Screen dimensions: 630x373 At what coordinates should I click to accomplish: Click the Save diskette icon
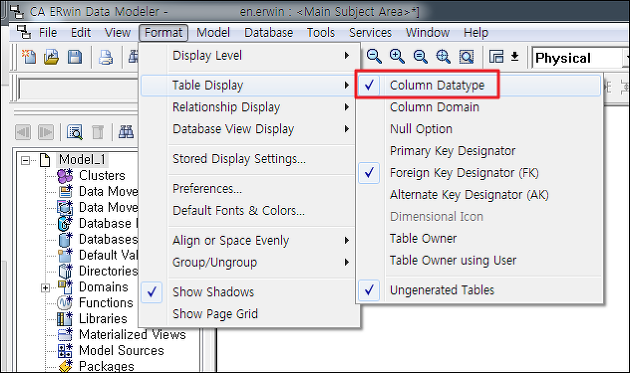[75, 57]
